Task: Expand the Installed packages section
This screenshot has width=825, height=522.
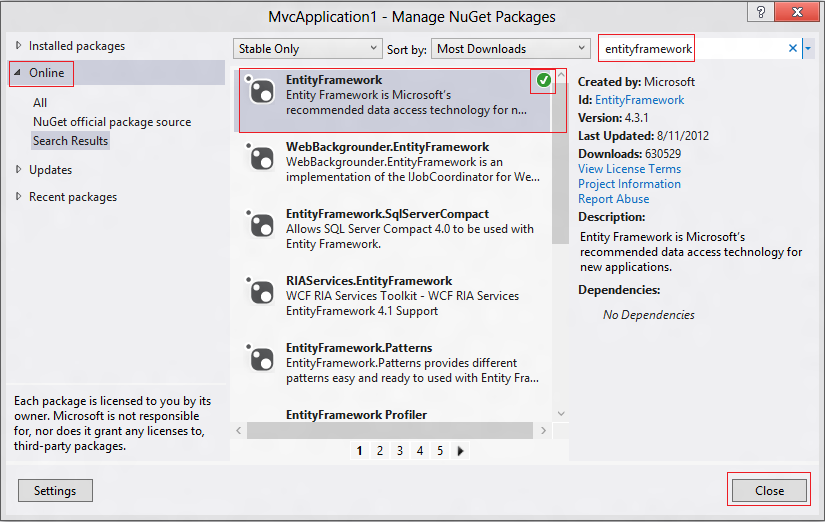Action: tap(17, 46)
